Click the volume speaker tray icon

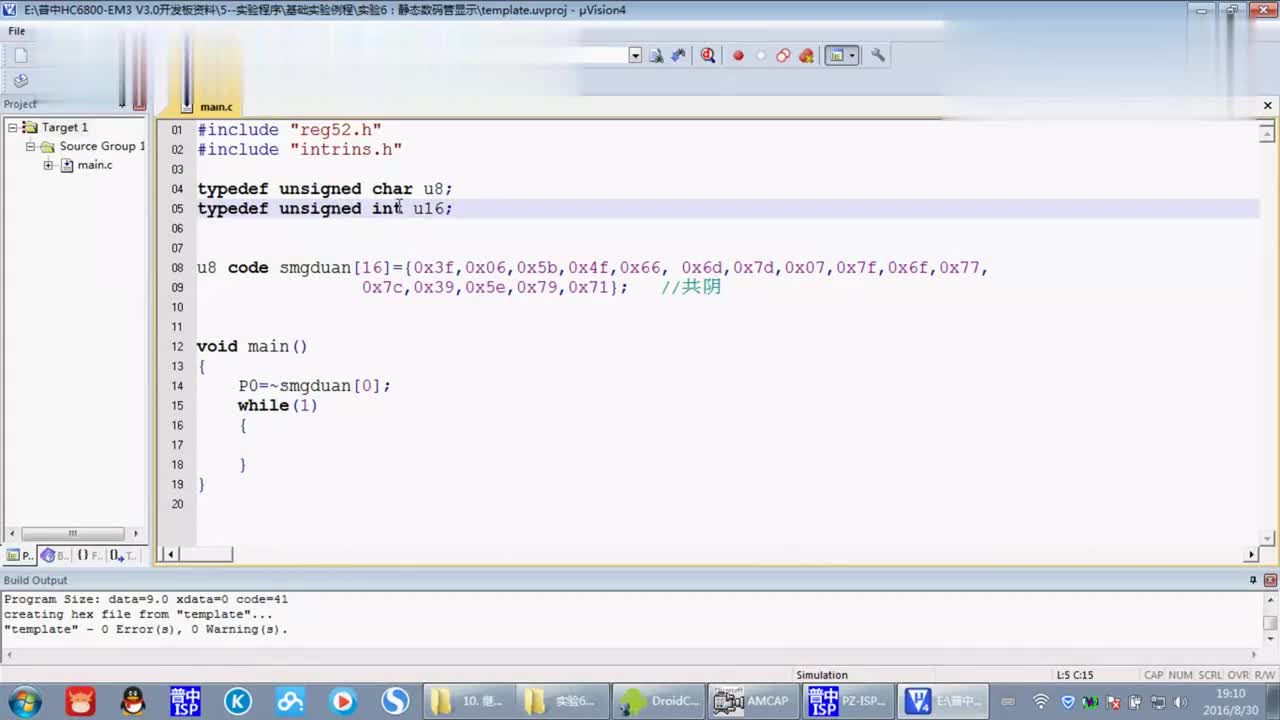(x=1180, y=702)
